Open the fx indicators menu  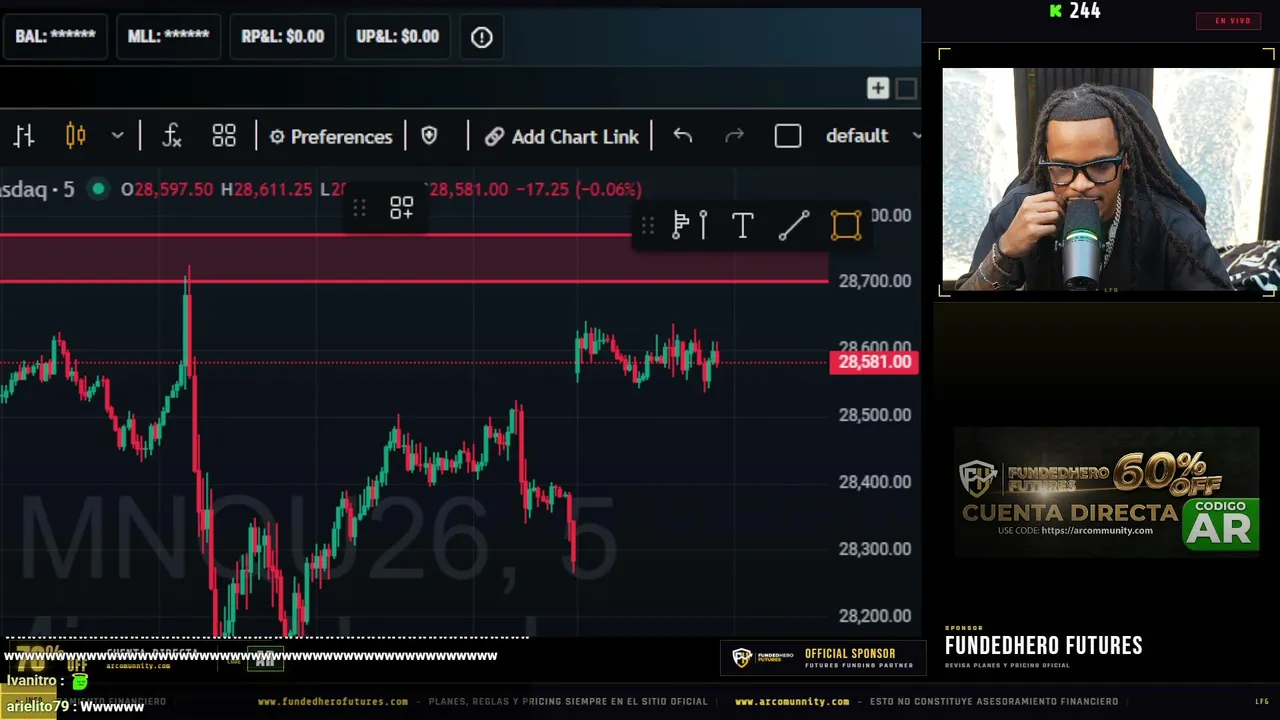(x=172, y=136)
